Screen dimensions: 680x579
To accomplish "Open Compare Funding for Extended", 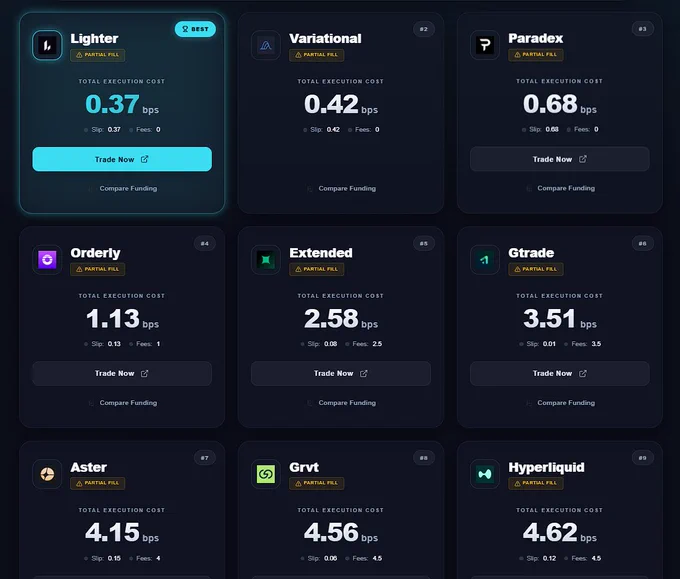I will pyautogui.click(x=342, y=403).
